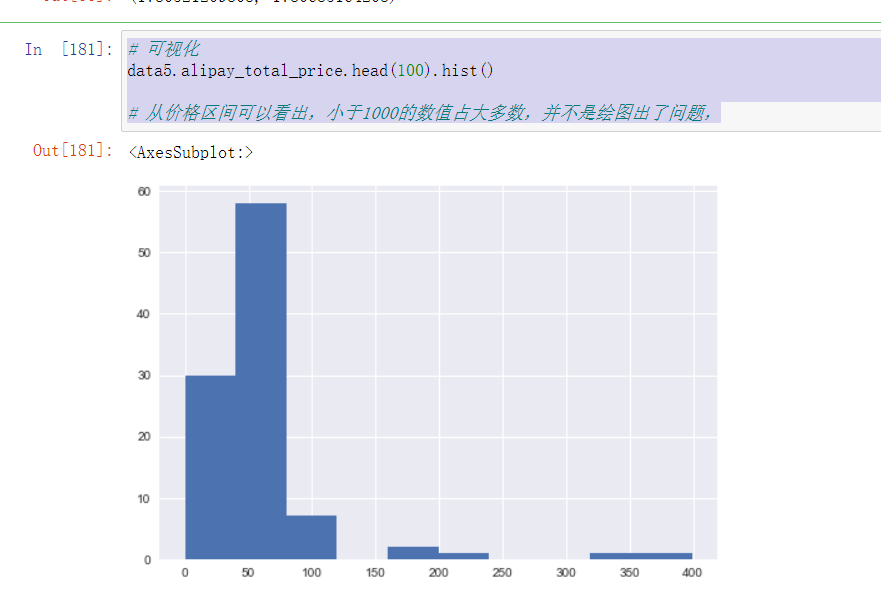Click the <AxesSubplot:> output text
The image size is (881, 601).
(190, 153)
